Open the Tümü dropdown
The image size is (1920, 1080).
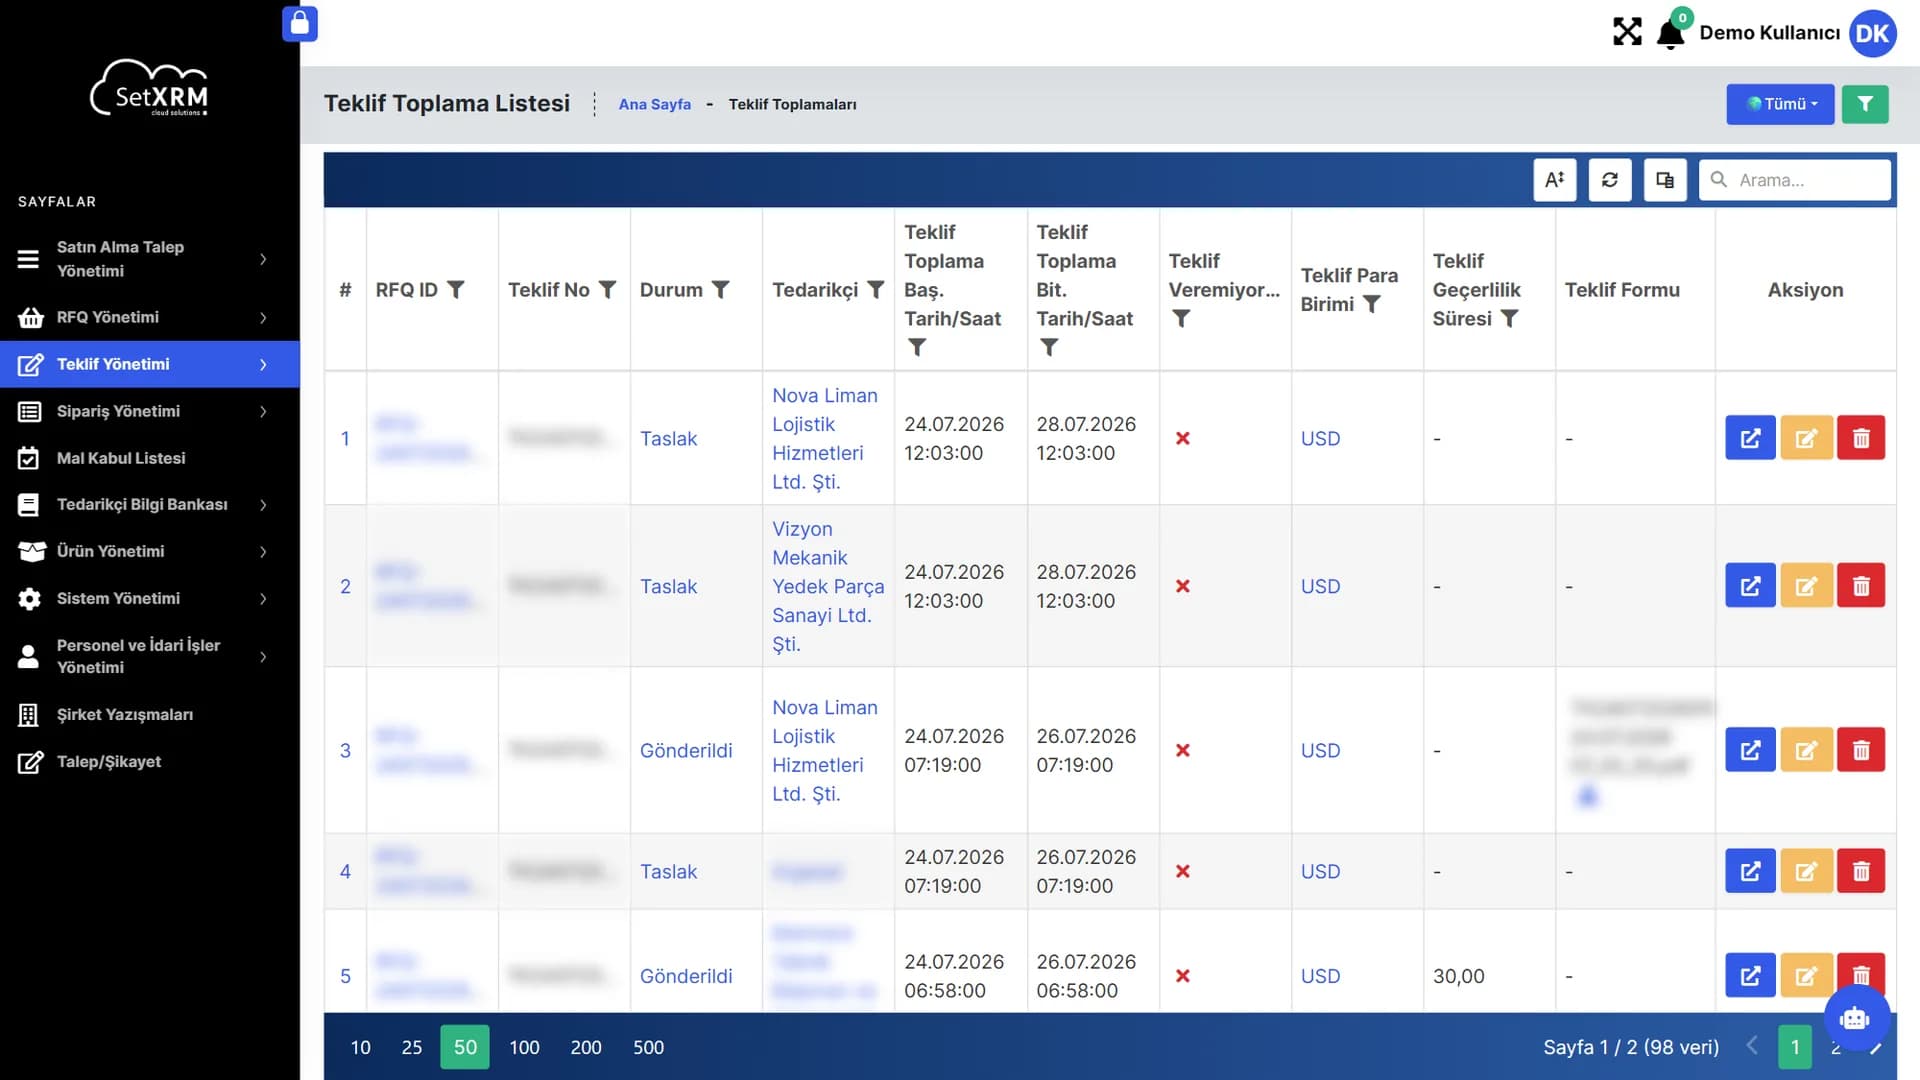point(1780,104)
